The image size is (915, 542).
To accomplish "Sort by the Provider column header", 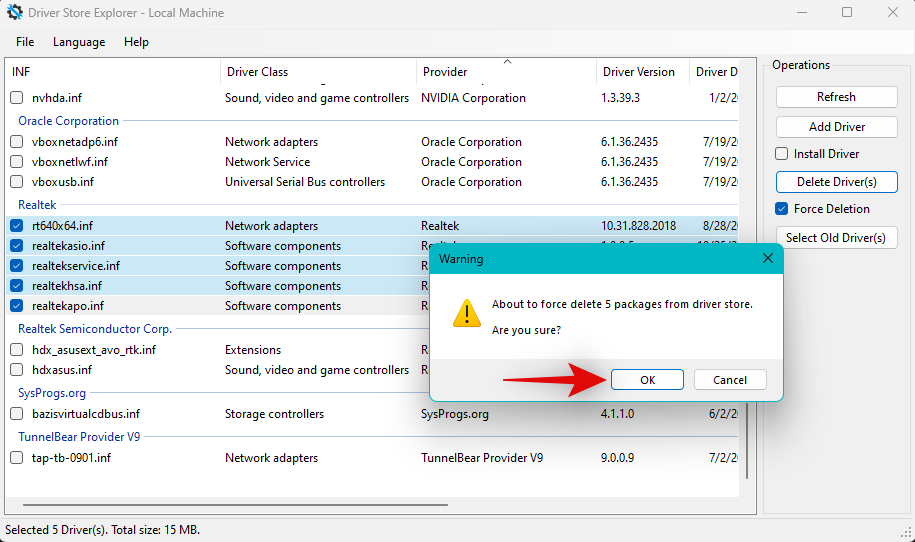I will point(445,72).
